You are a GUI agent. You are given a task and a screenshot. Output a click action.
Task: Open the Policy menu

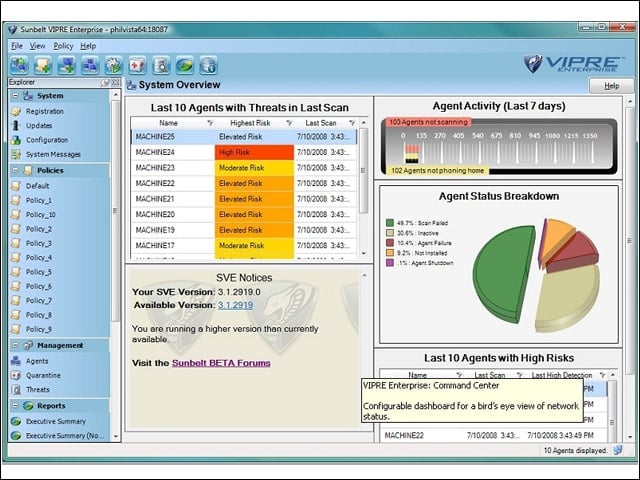[x=63, y=46]
